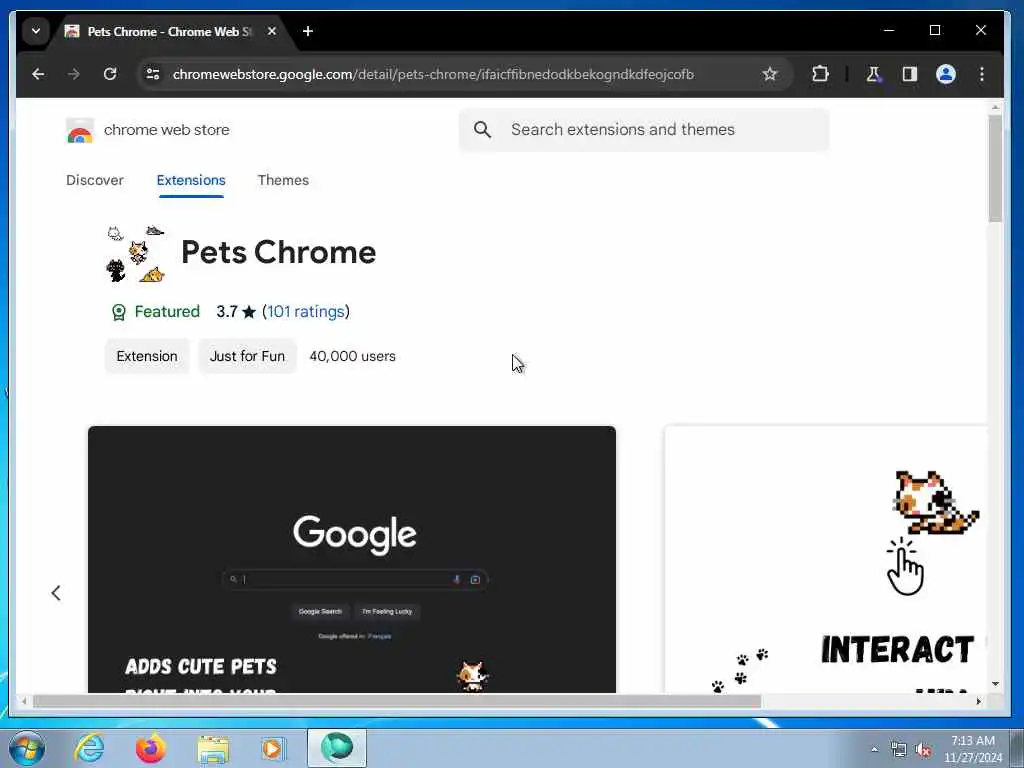Open Windows Explorer folder in taskbar
Screen dimensions: 1024x768
(x=213, y=749)
